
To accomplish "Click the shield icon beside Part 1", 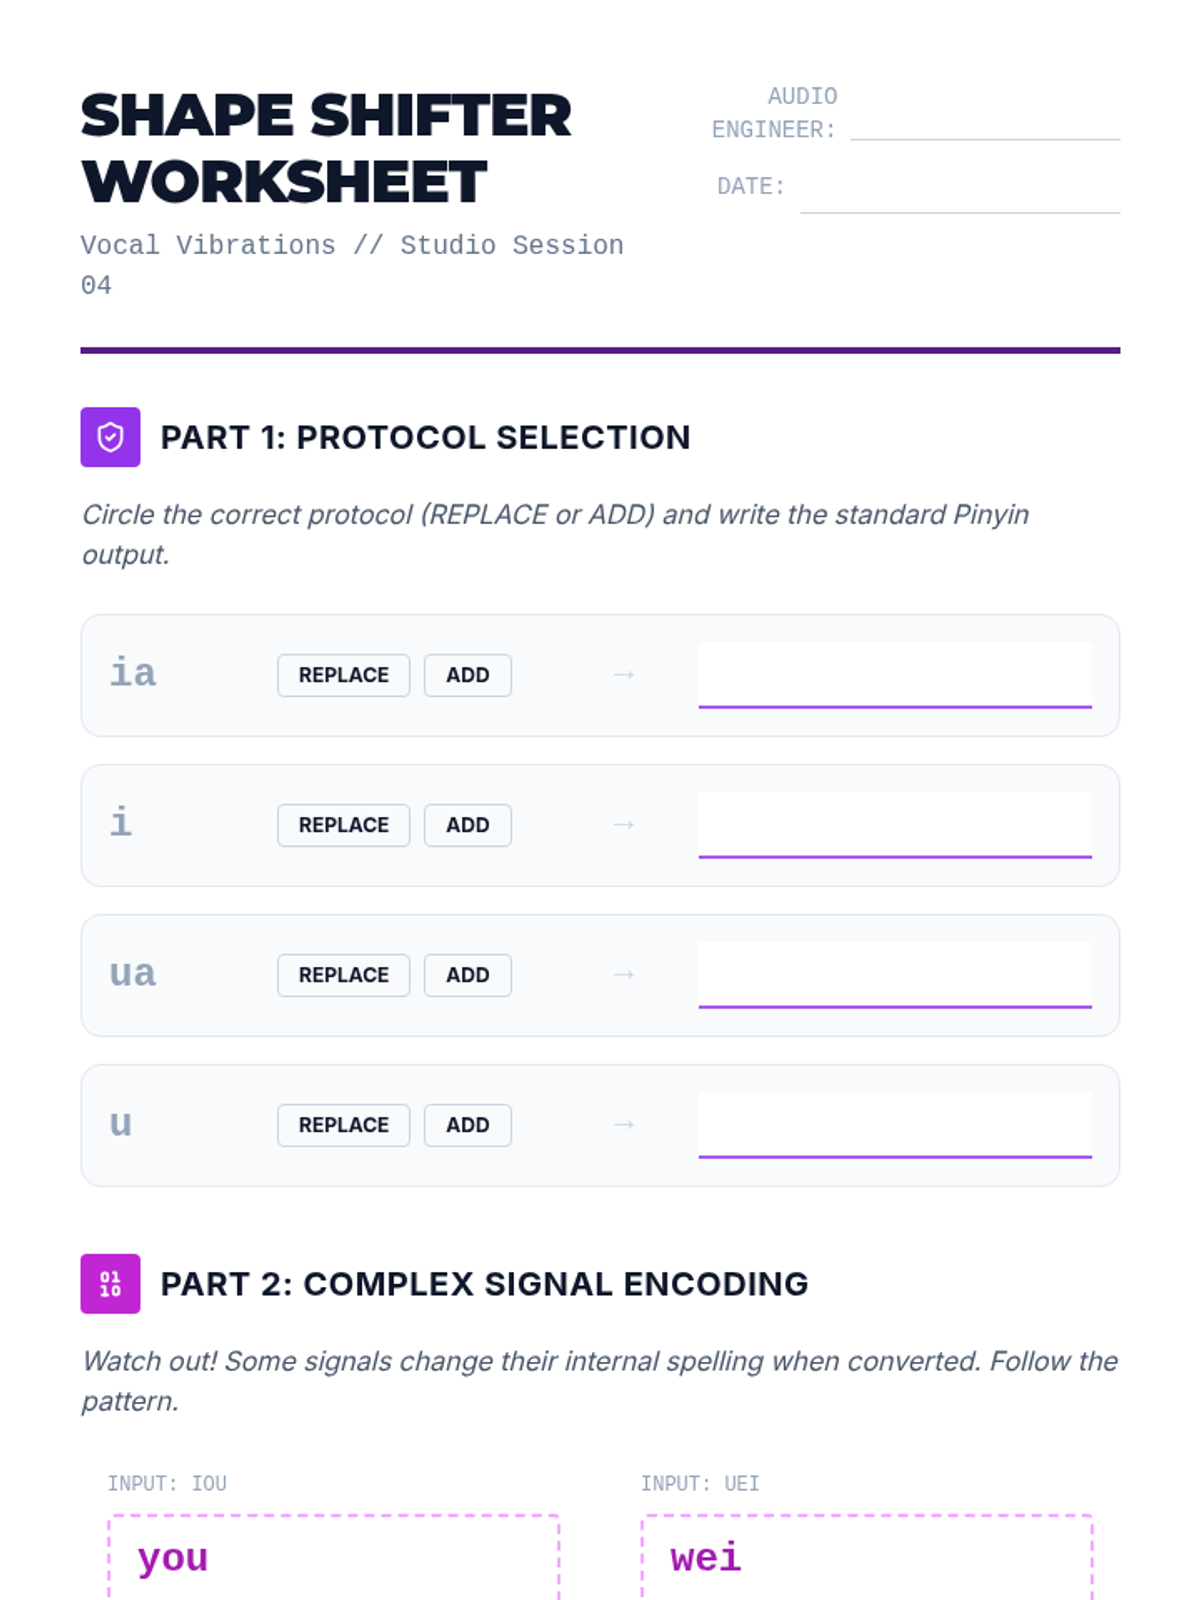I will point(110,437).
